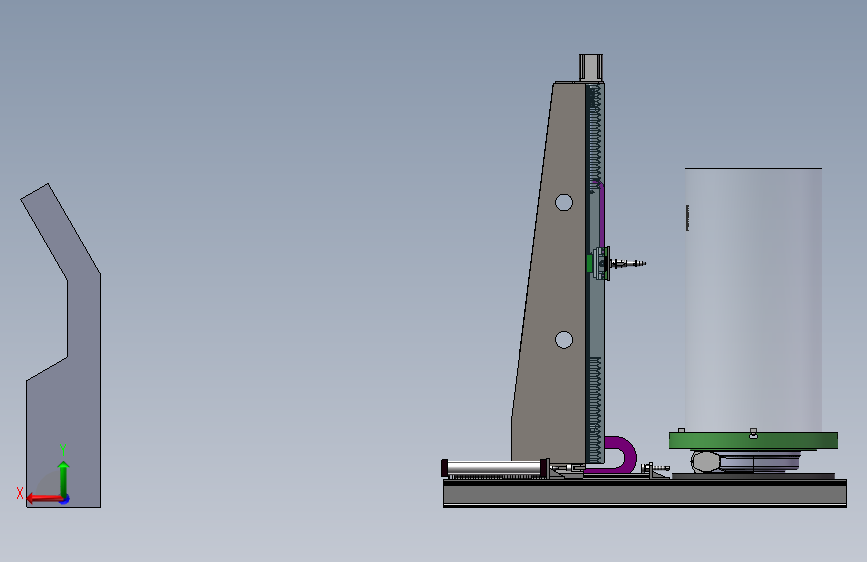This screenshot has width=867, height=562.
Task: Click the green Y axis label
Action: pos(63,450)
